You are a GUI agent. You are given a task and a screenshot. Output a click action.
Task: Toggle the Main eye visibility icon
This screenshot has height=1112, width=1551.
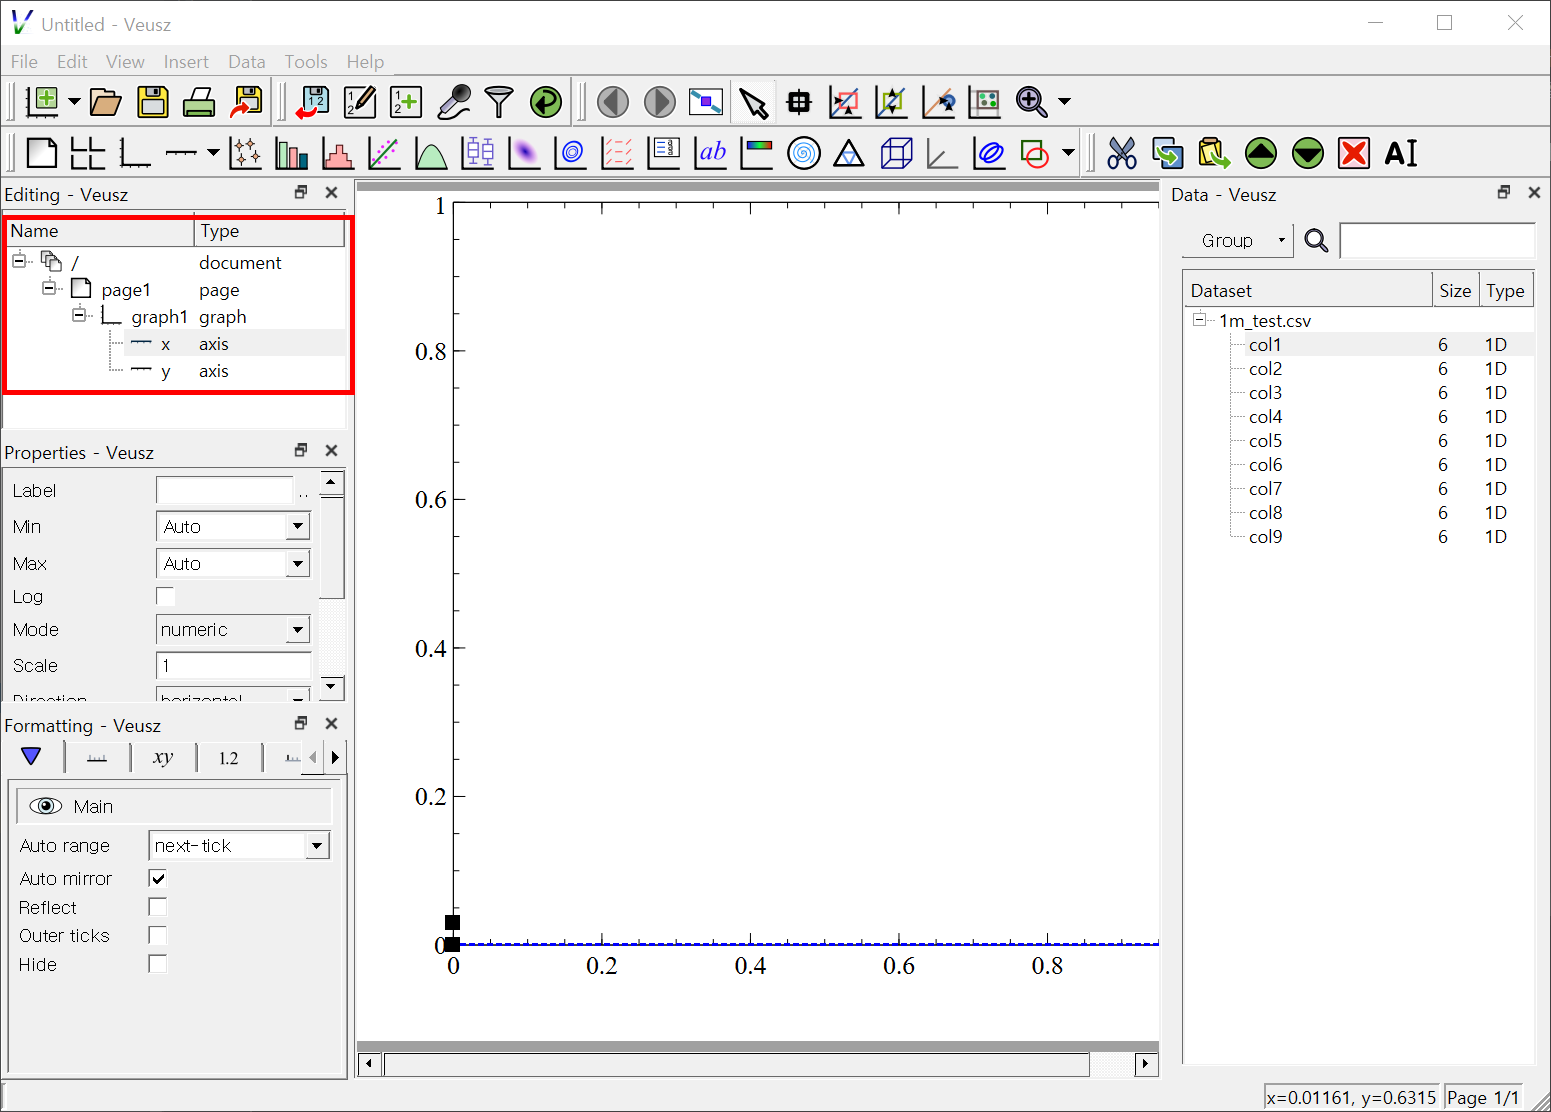coord(46,806)
